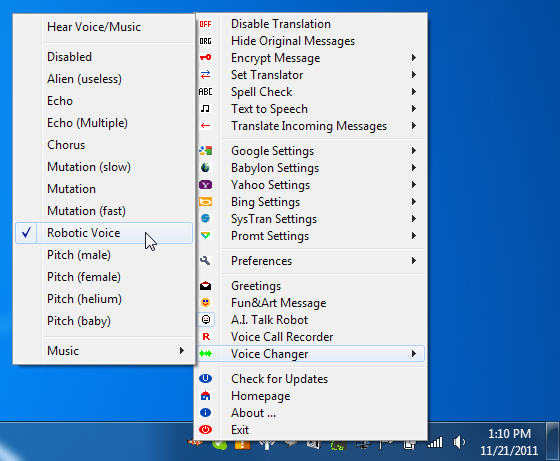This screenshot has width=560, height=461.
Task: Choose Hide Original Messages entry
Action: click(310, 41)
